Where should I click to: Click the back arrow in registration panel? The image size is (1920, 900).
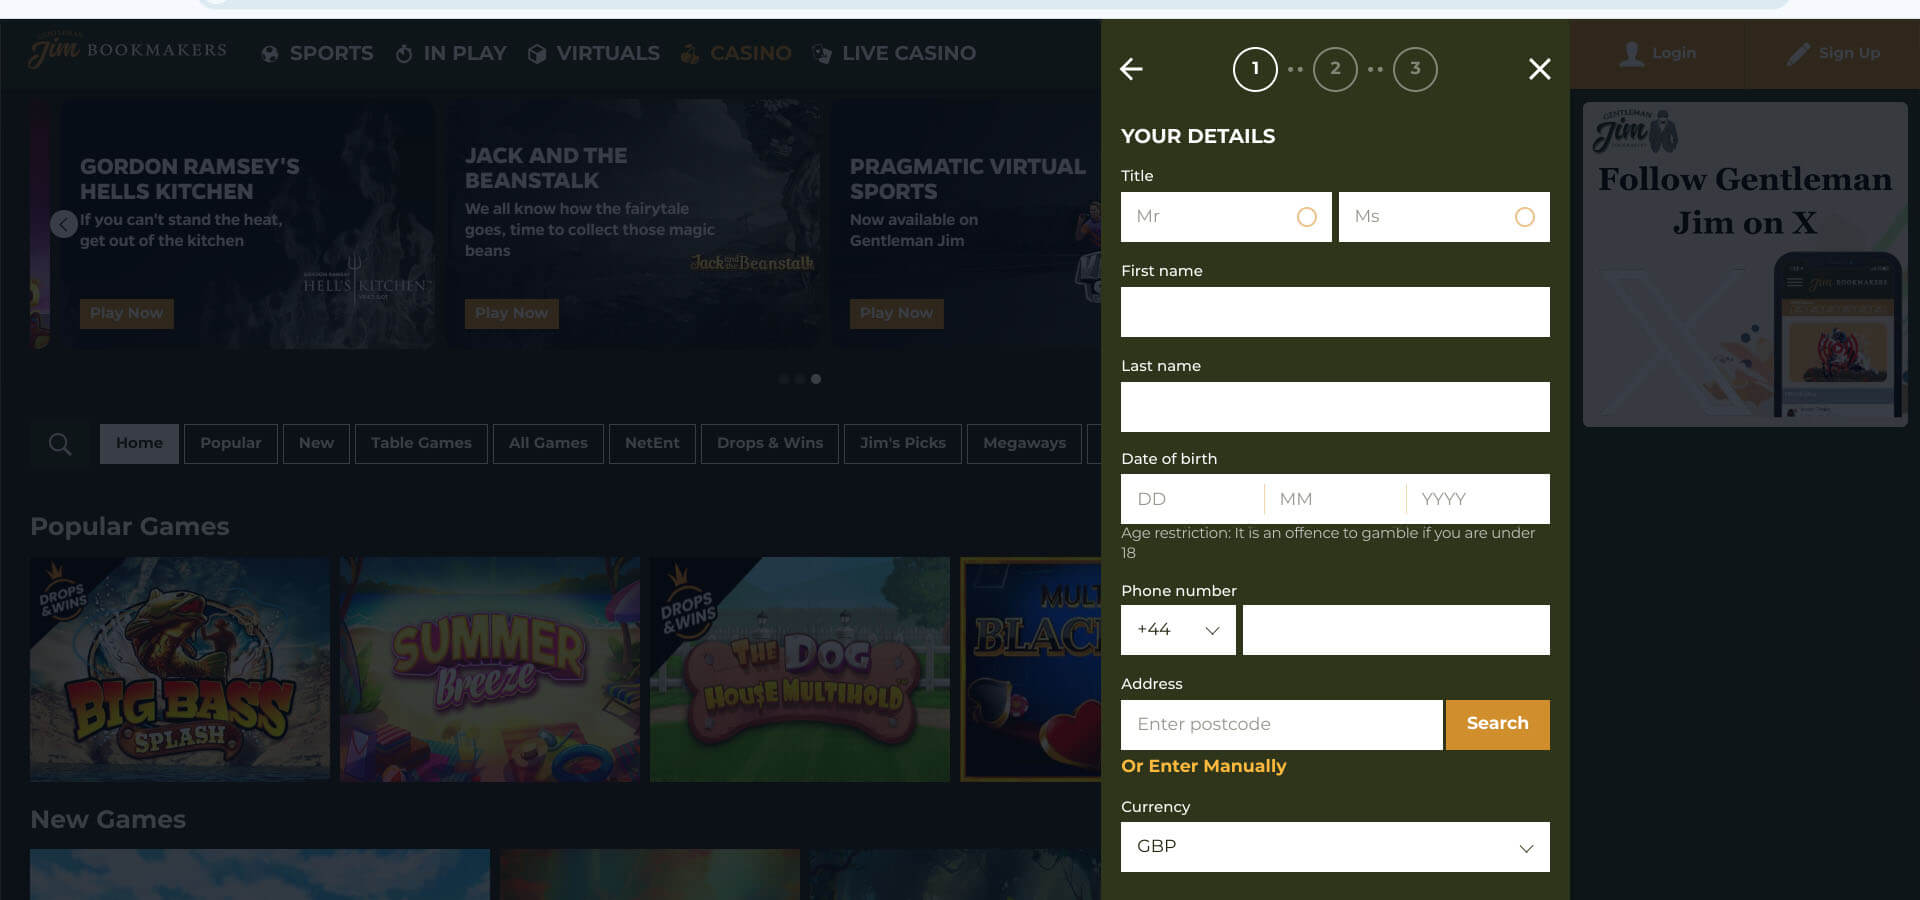(1131, 69)
